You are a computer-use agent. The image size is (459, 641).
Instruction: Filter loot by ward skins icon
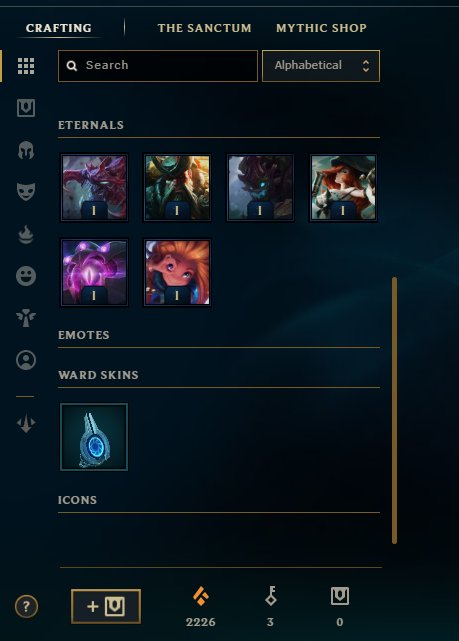[26, 318]
